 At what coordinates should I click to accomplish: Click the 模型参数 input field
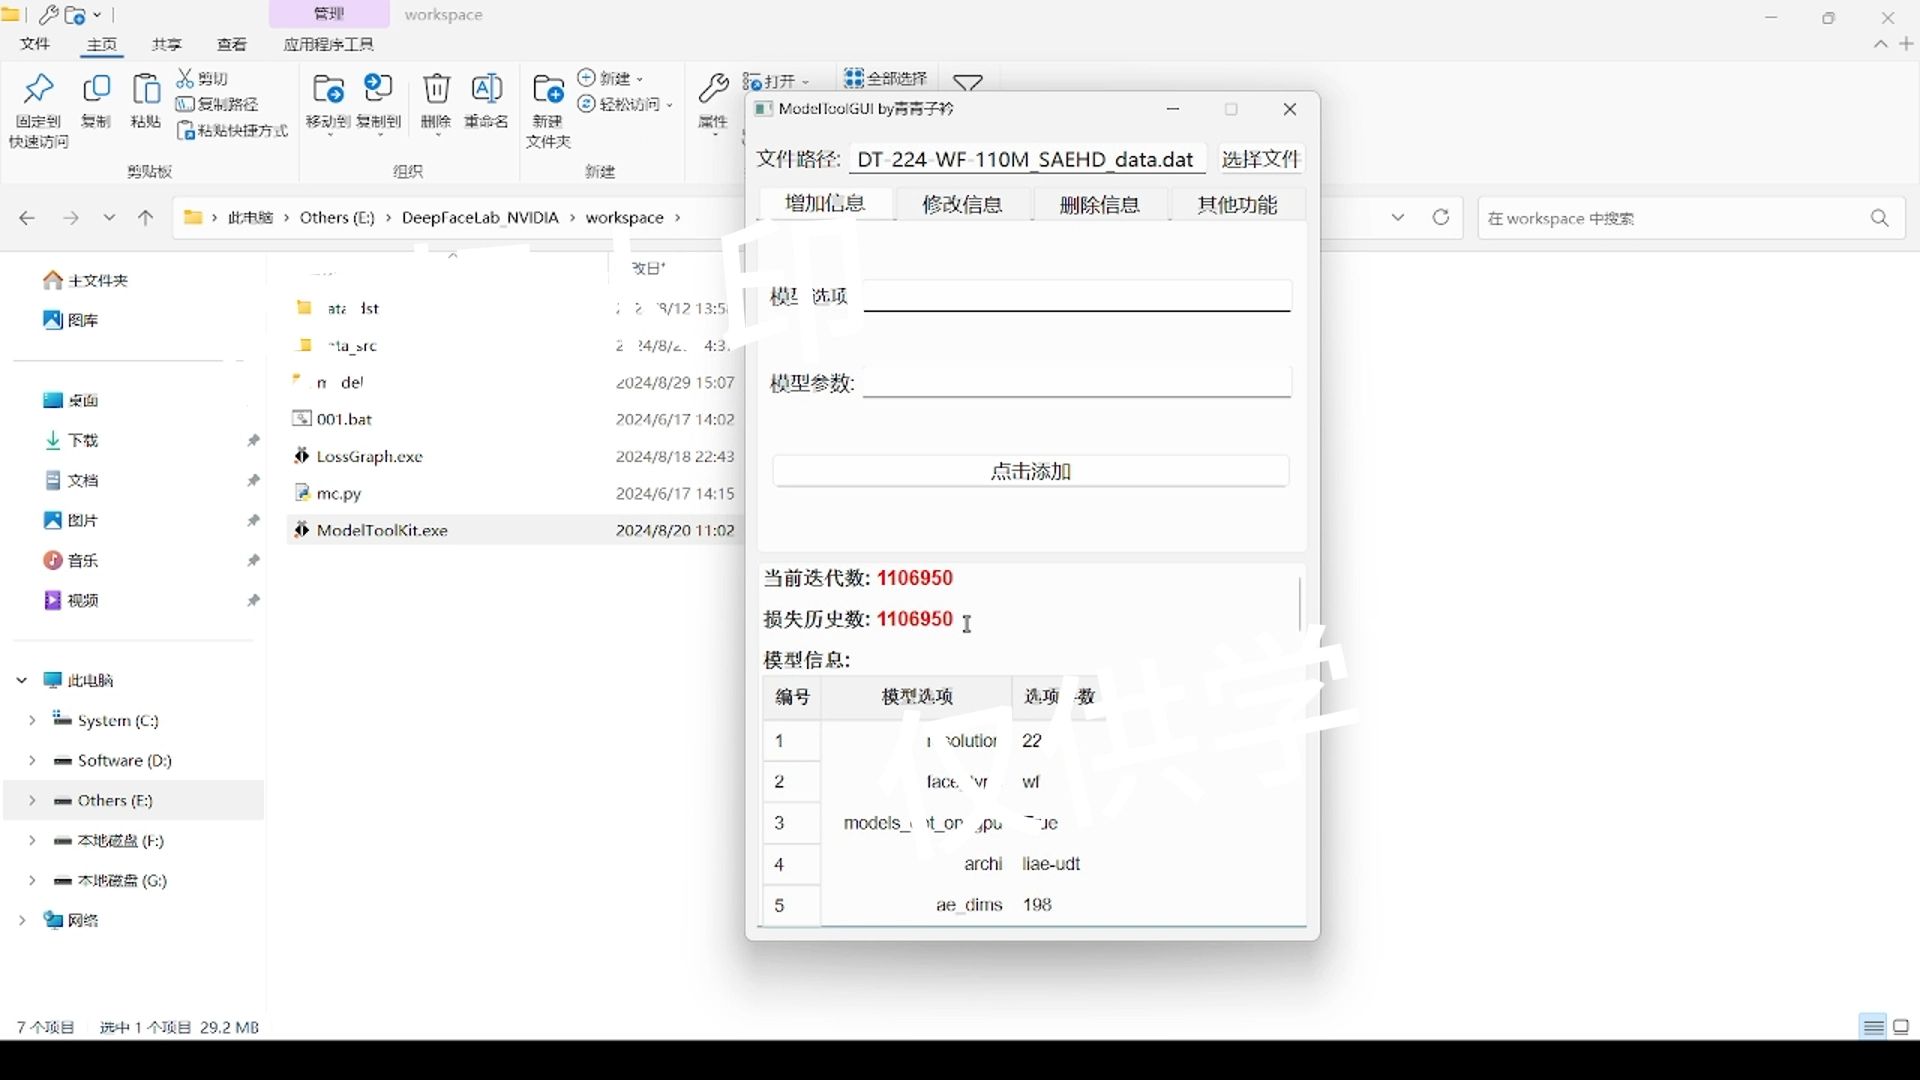(x=1077, y=382)
